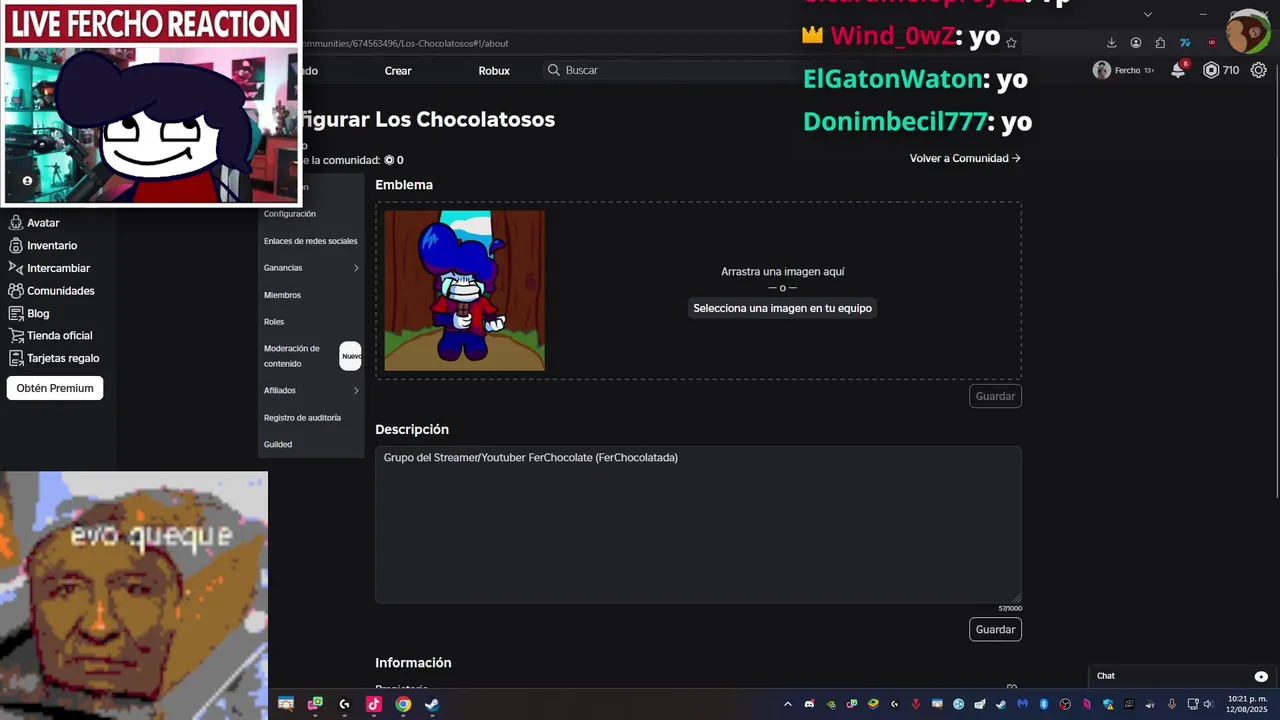
Task: Click the 7TV extension icon
Action: (x=1185, y=42)
